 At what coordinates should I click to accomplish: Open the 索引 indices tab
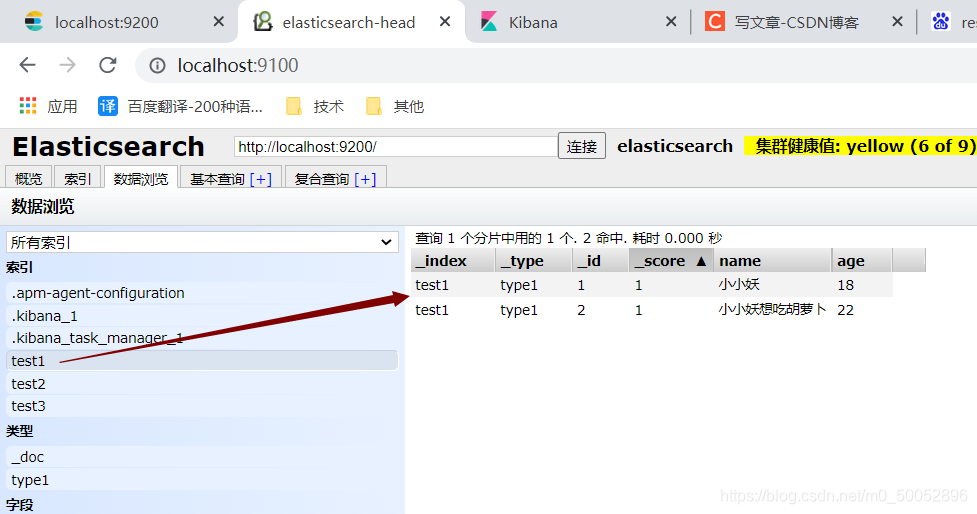point(78,179)
